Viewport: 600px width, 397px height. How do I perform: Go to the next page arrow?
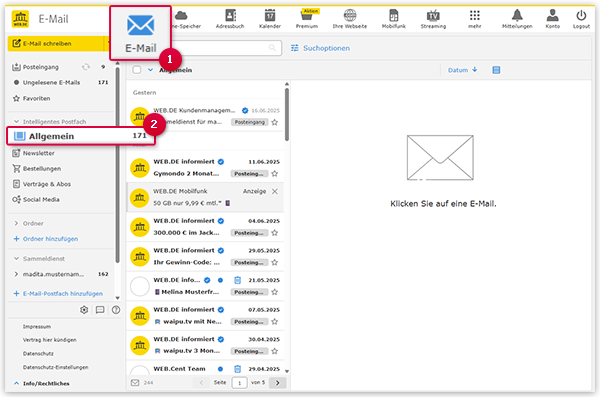(277, 382)
